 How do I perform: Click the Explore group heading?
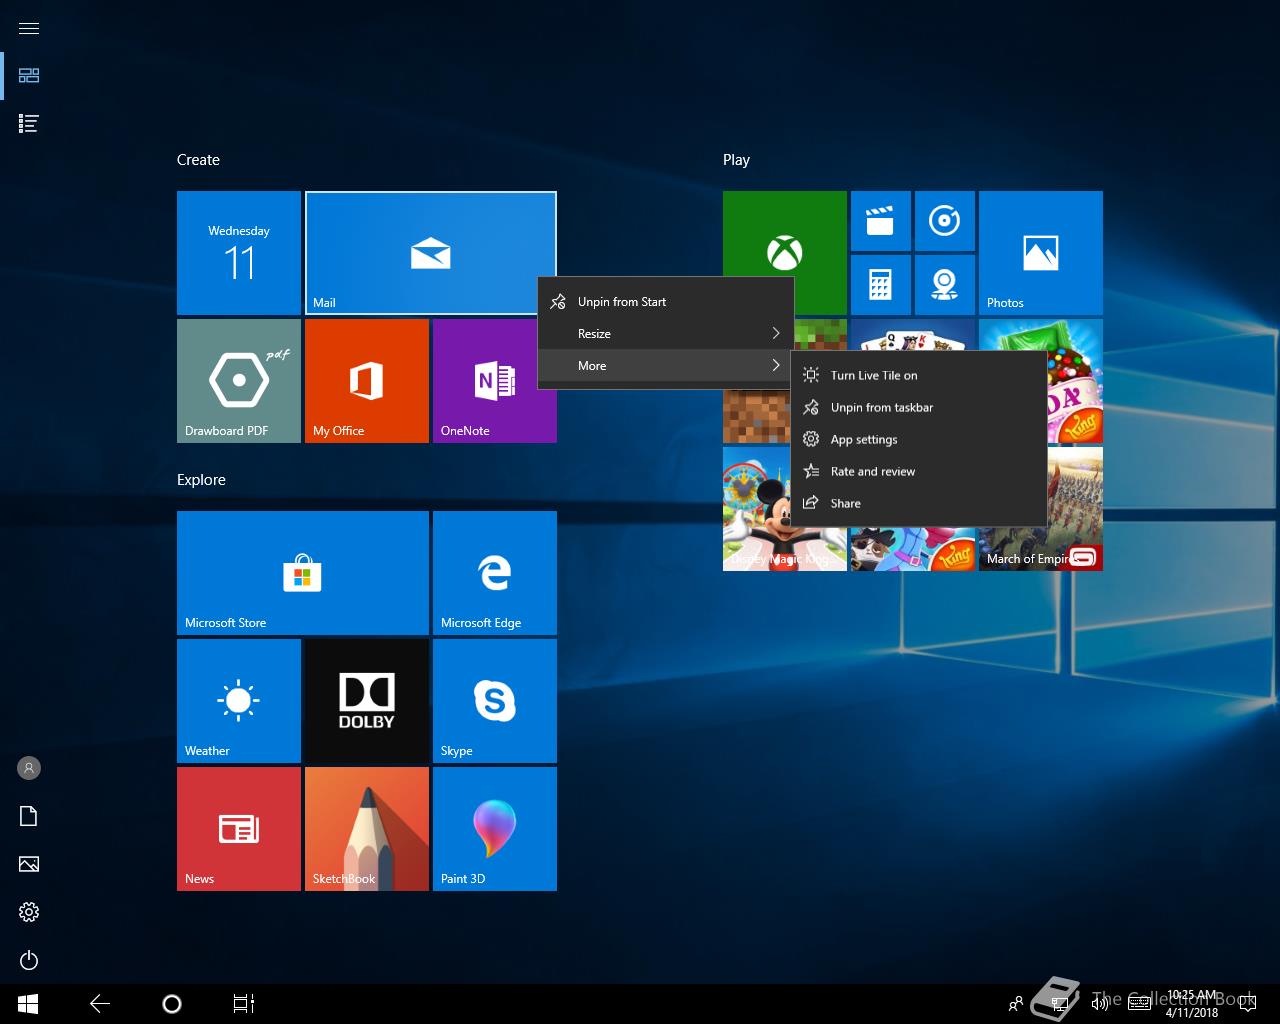(201, 480)
